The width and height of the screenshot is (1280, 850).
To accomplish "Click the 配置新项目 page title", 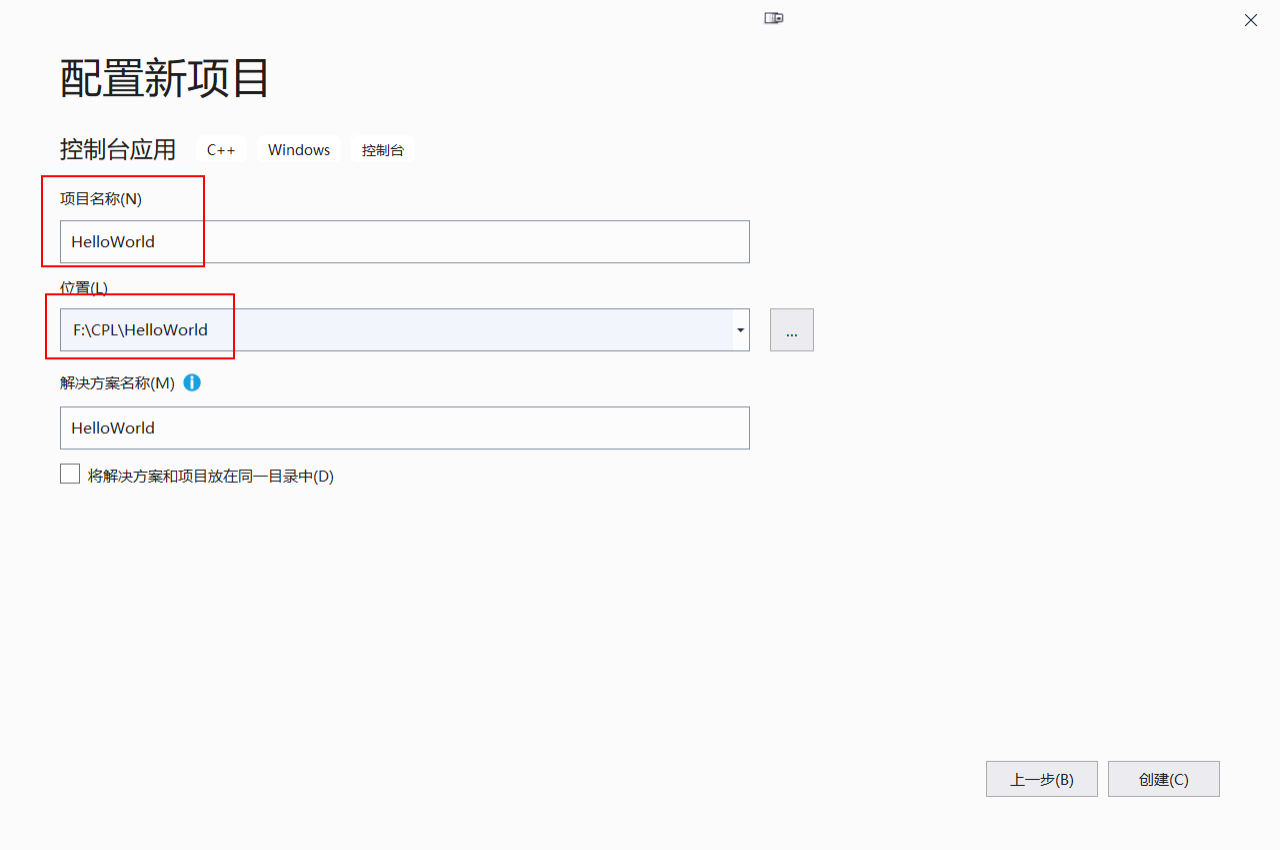I will pyautogui.click(x=165, y=78).
